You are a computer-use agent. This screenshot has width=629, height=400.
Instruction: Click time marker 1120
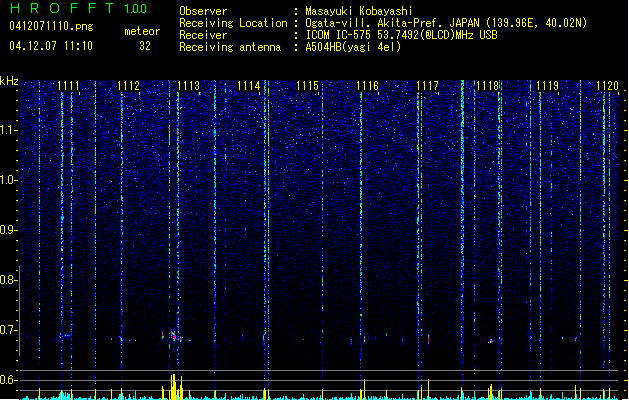click(x=607, y=86)
